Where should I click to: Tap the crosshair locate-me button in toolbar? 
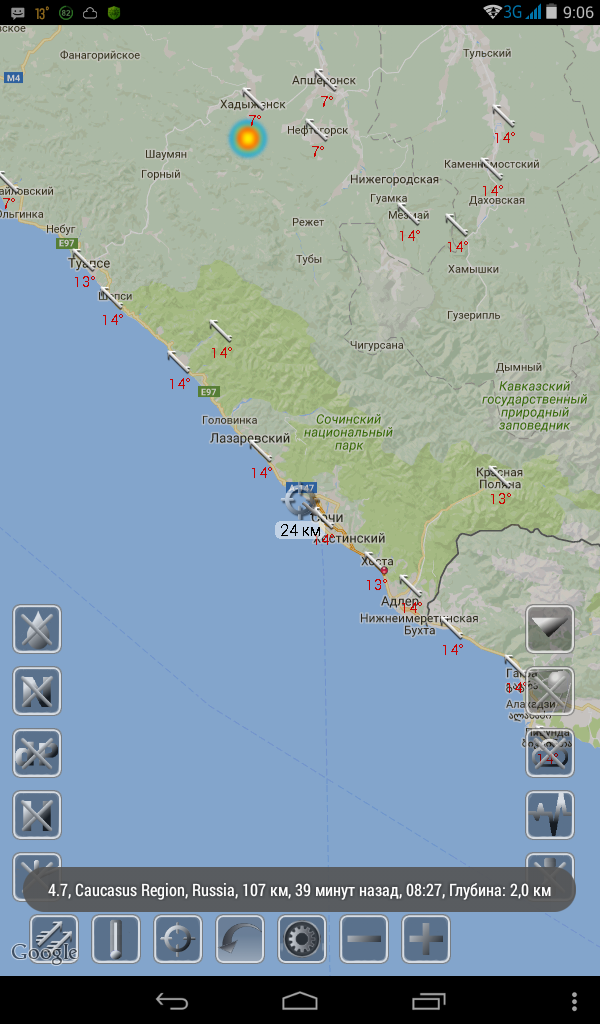coord(178,939)
